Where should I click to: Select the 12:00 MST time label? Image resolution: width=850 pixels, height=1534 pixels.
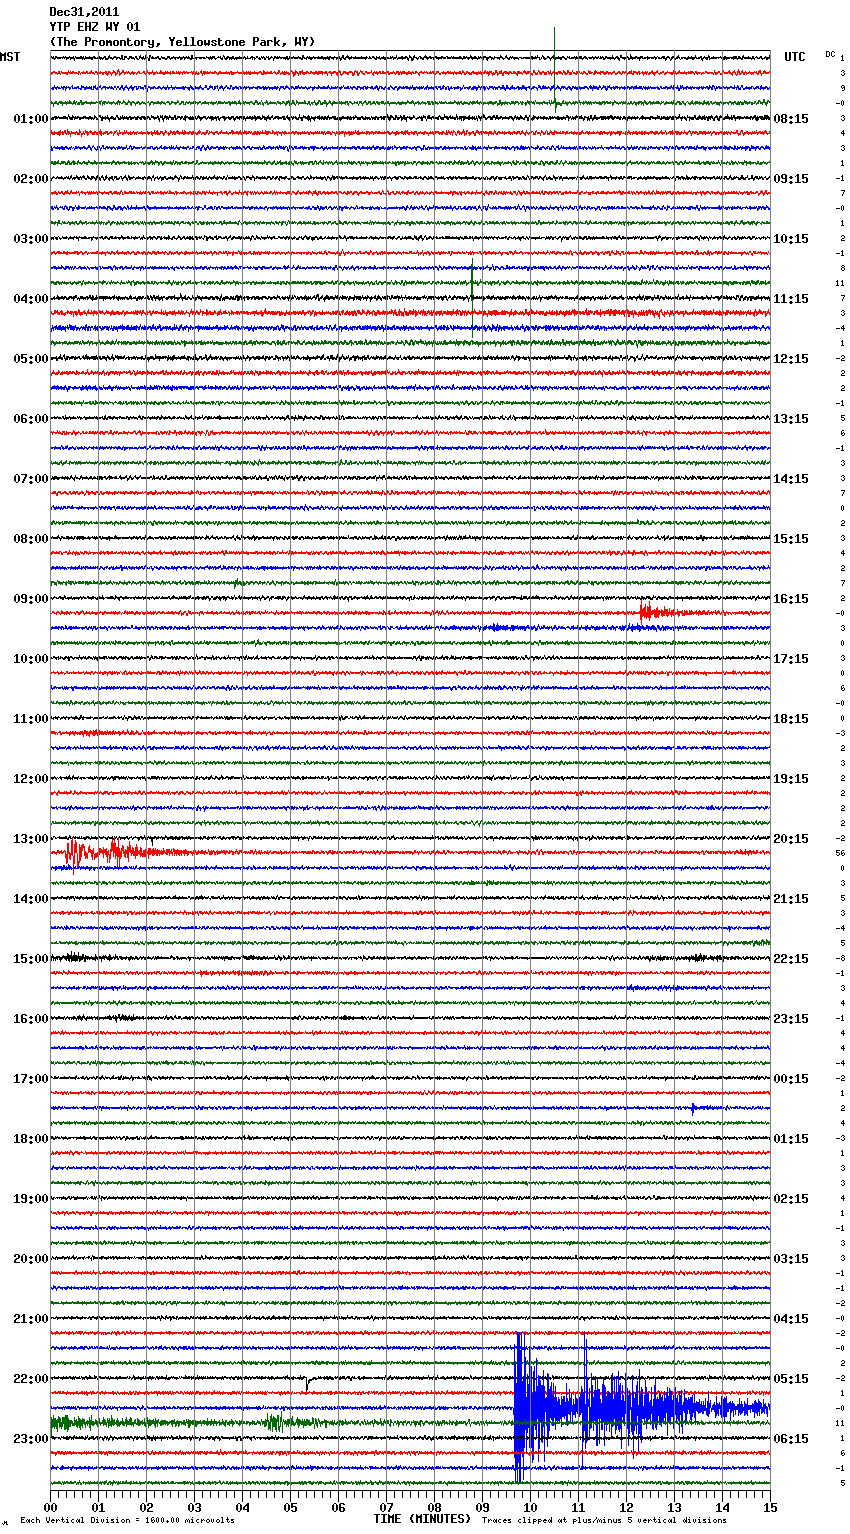[31, 779]
